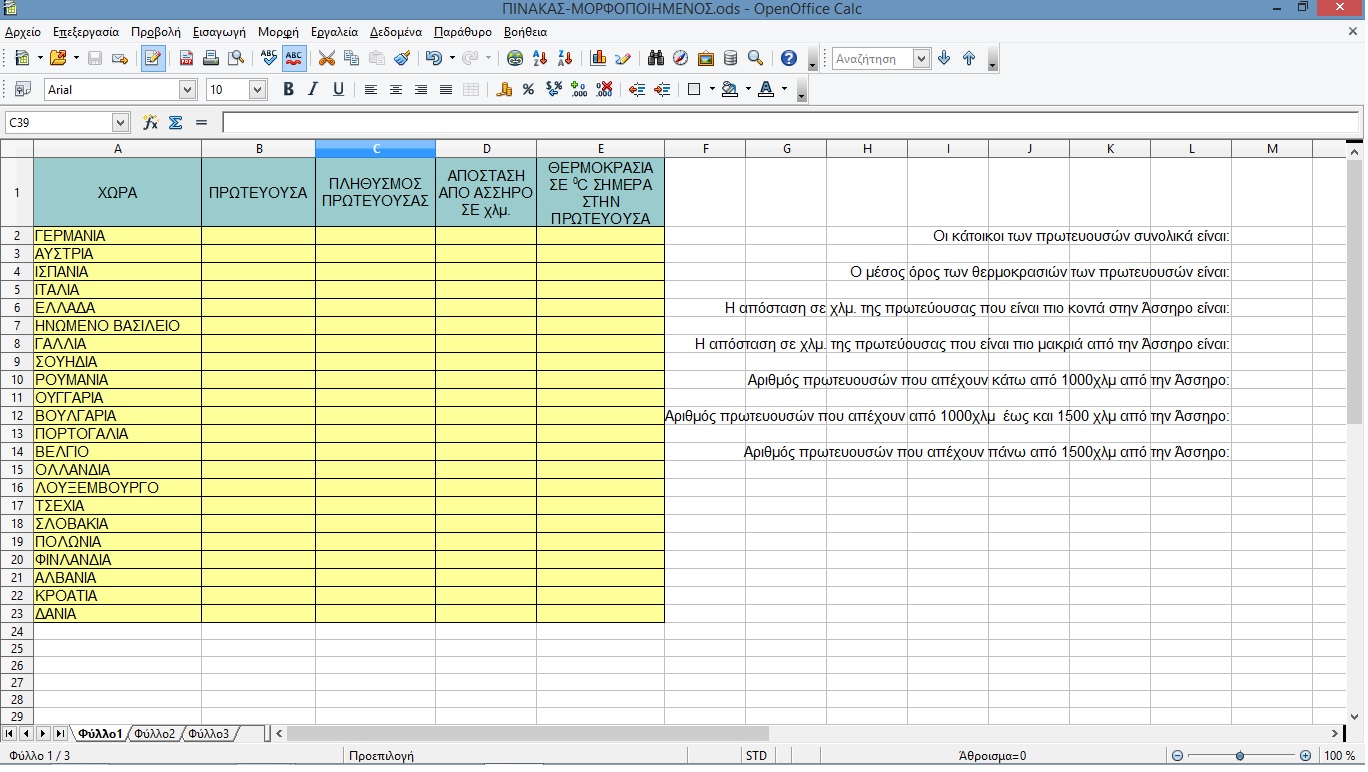Apply currency number format icon
The image size is (1368, 772).
(504, 89)
